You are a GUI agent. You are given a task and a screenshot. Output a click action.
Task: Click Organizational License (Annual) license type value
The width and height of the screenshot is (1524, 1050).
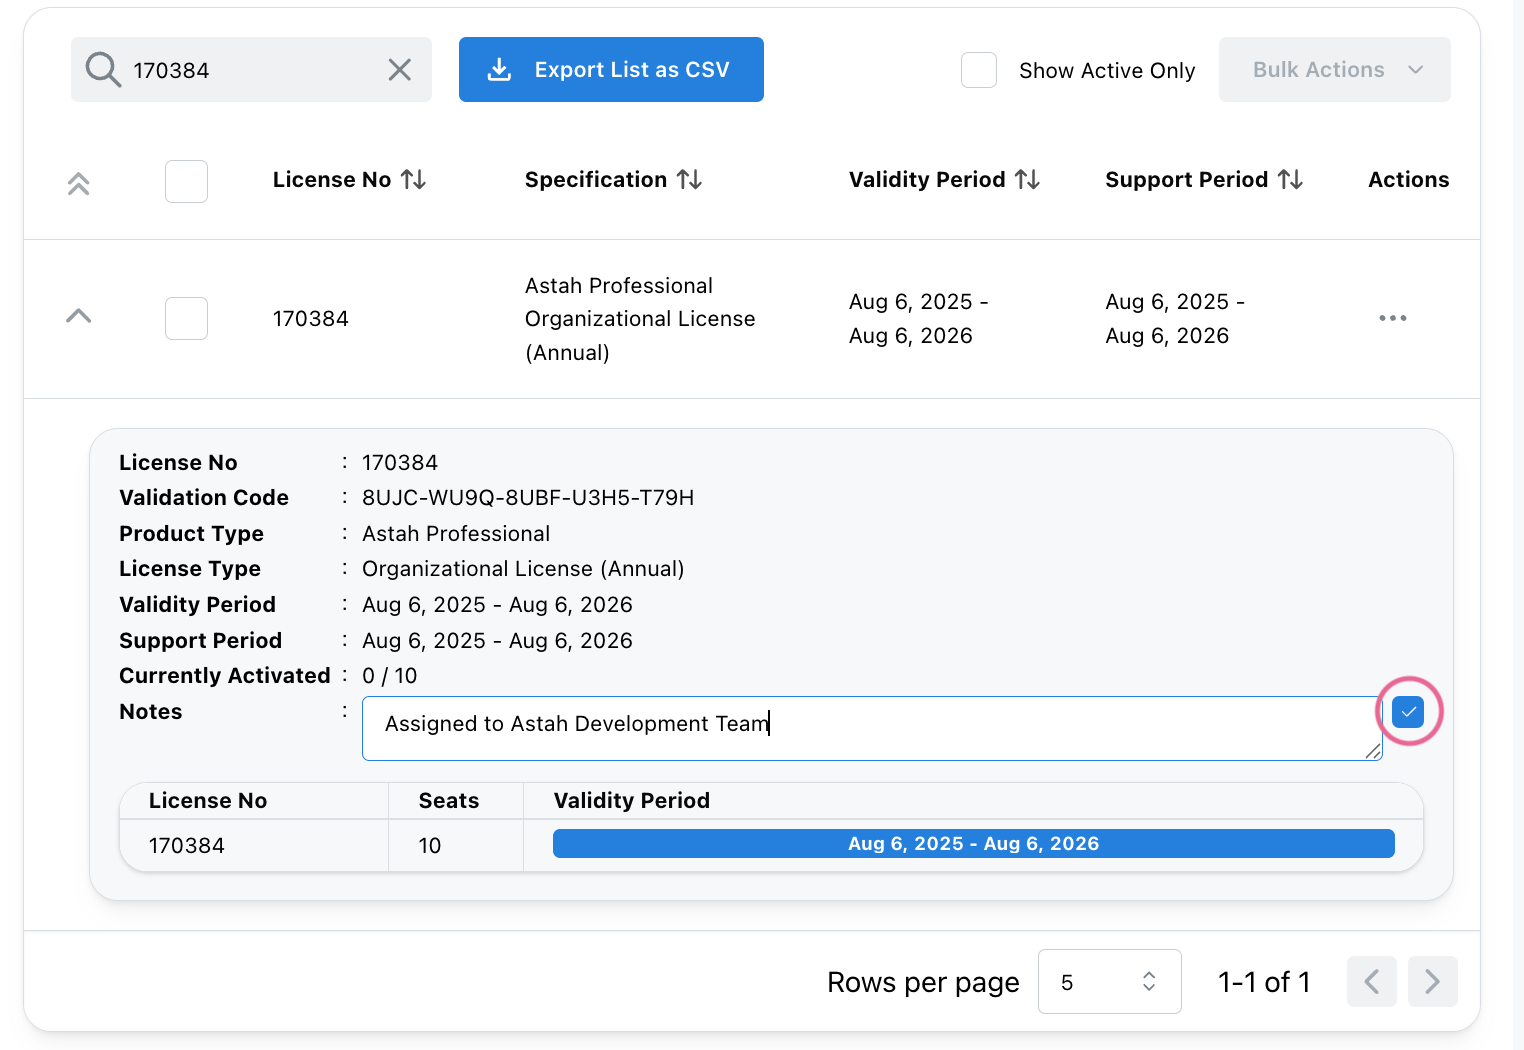[x=523, y=569]
